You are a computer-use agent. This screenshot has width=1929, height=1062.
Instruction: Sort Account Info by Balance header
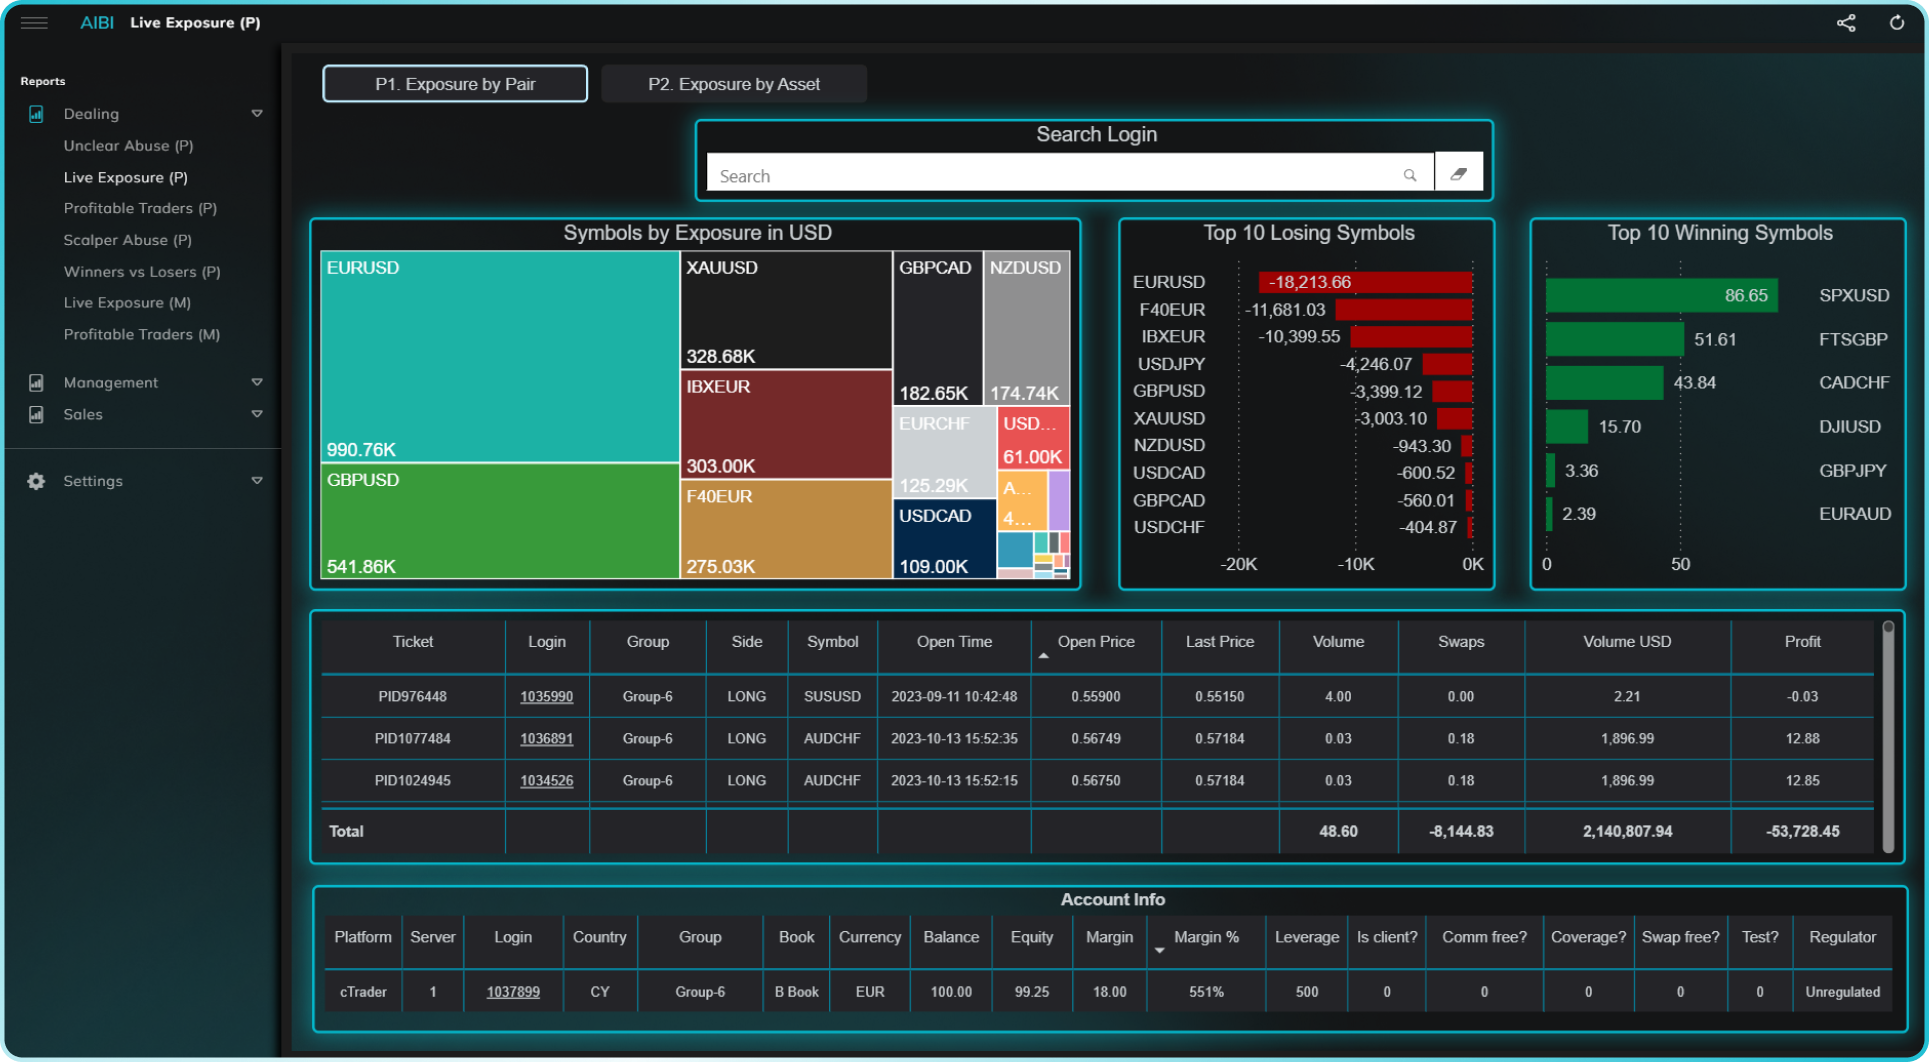click(x=951, y=937)
